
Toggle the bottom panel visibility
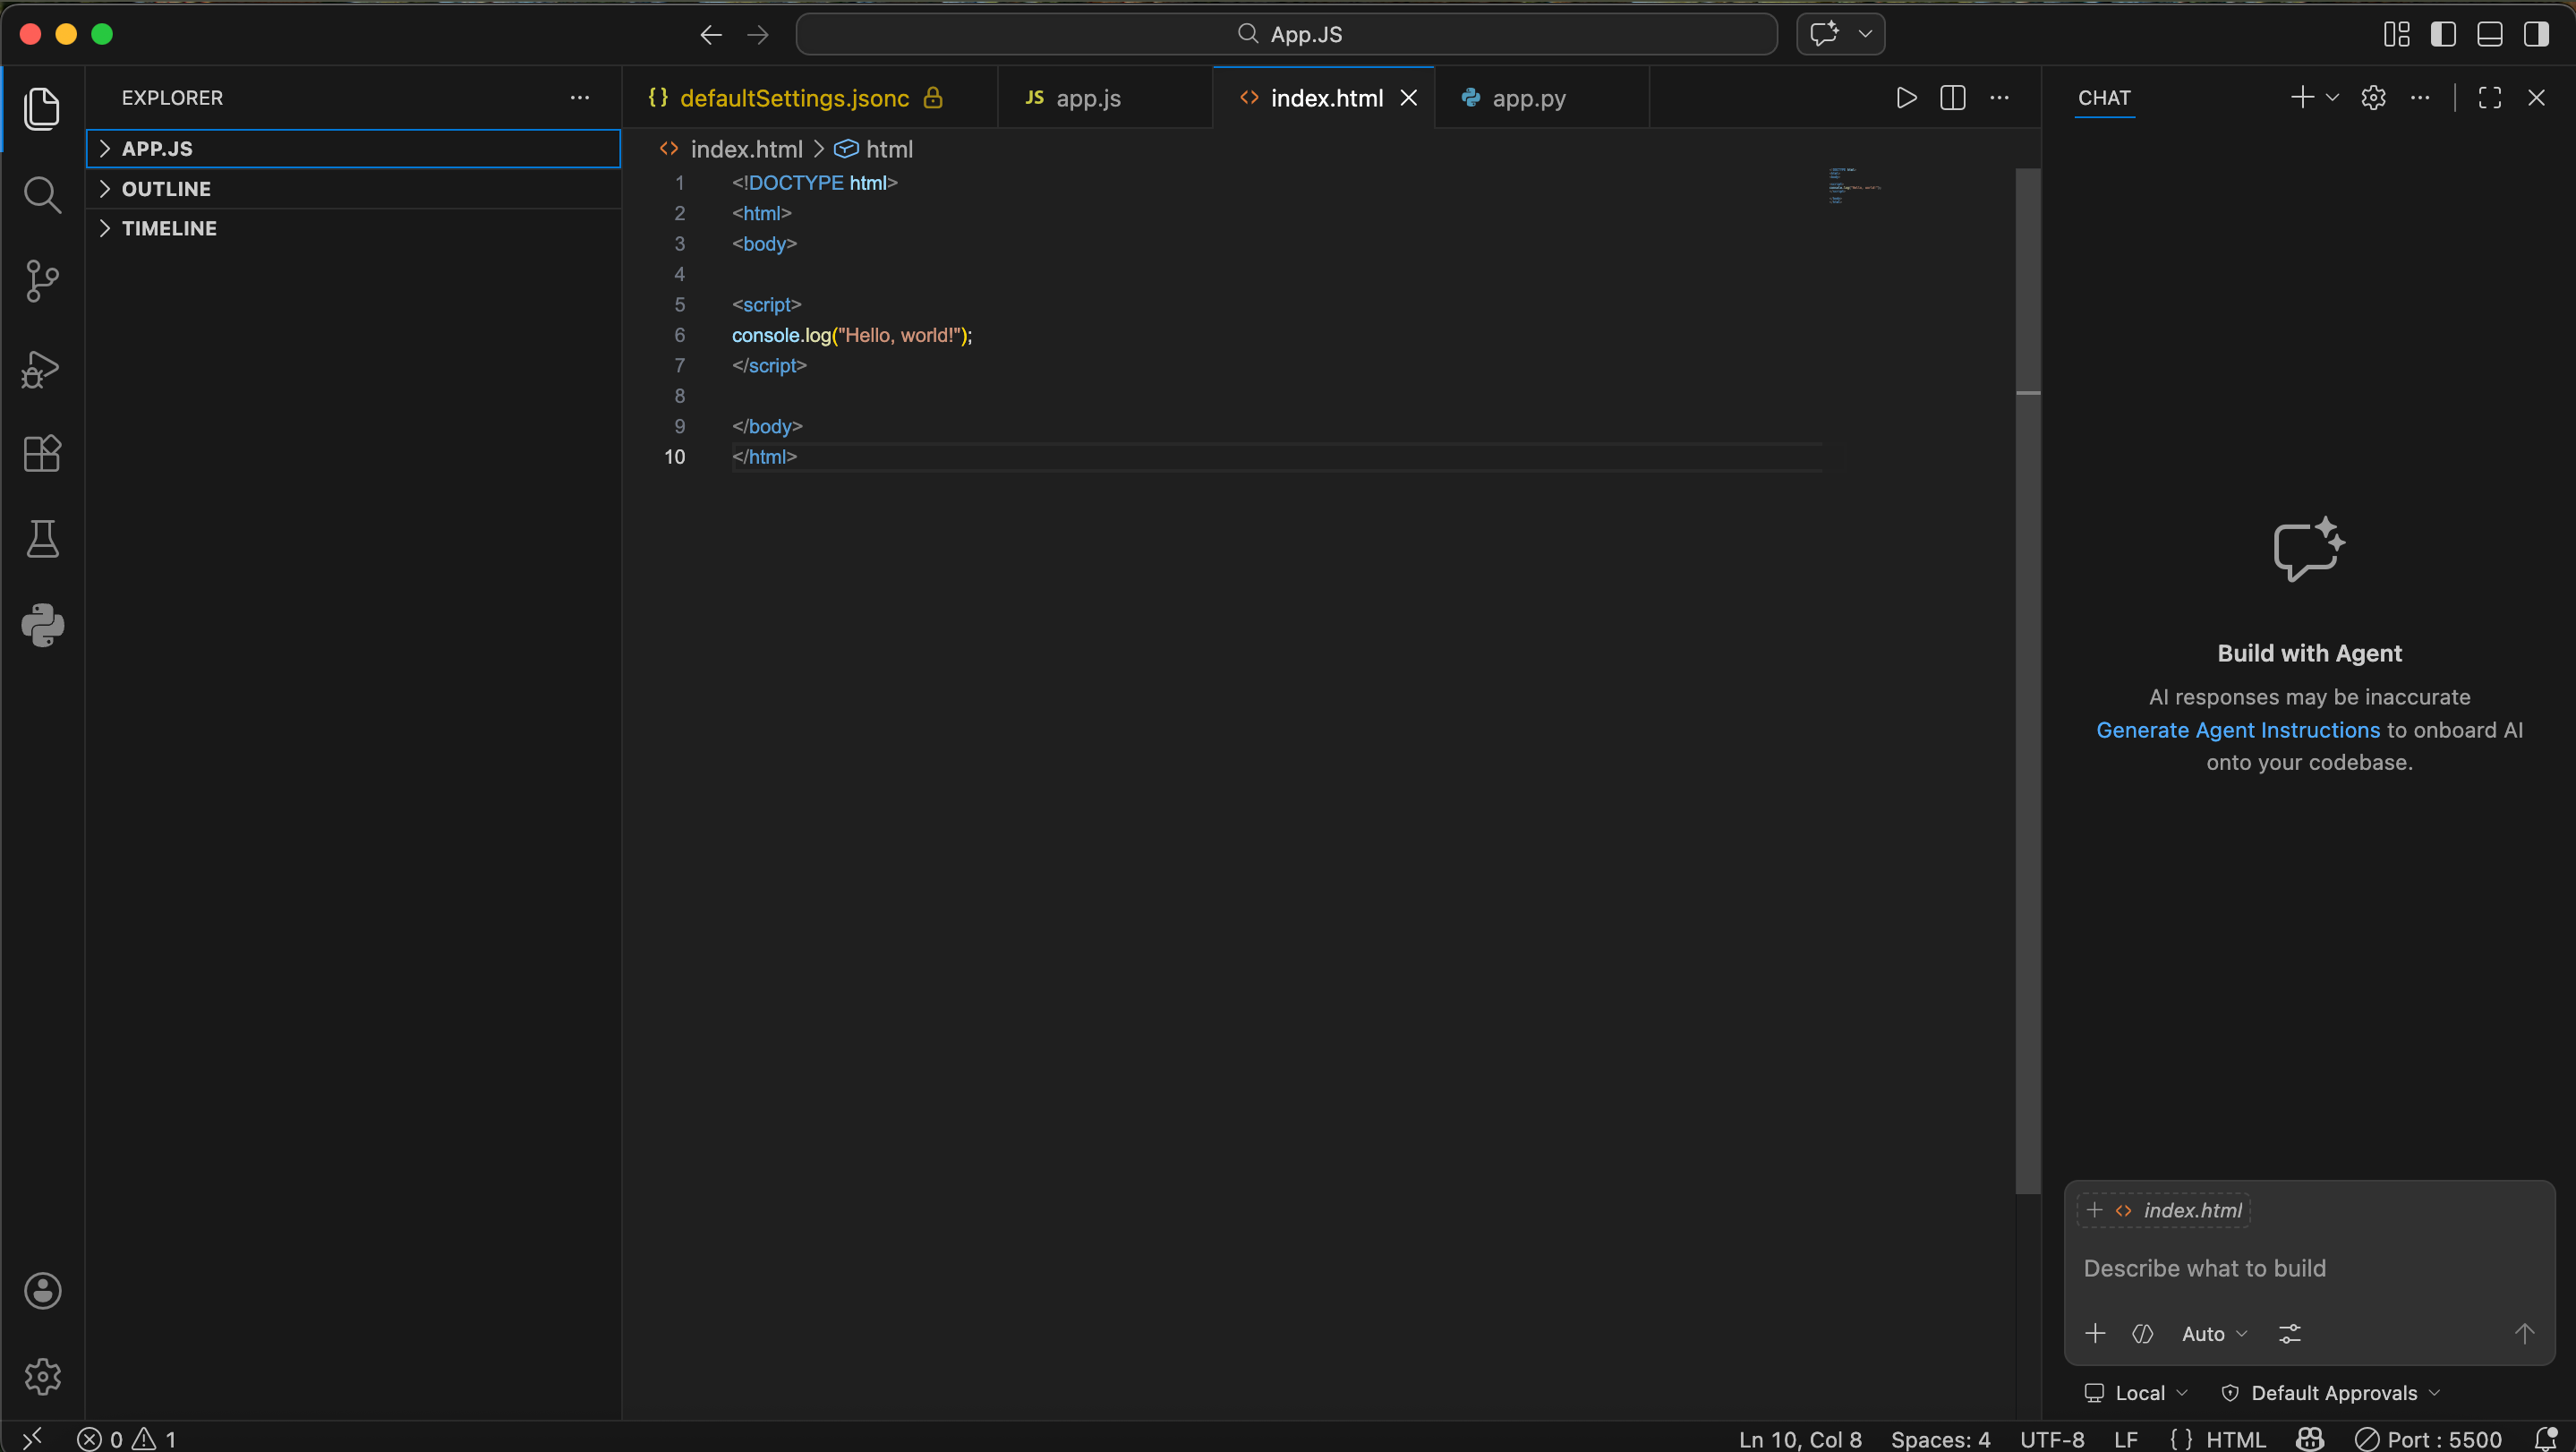click(2490, 35)
